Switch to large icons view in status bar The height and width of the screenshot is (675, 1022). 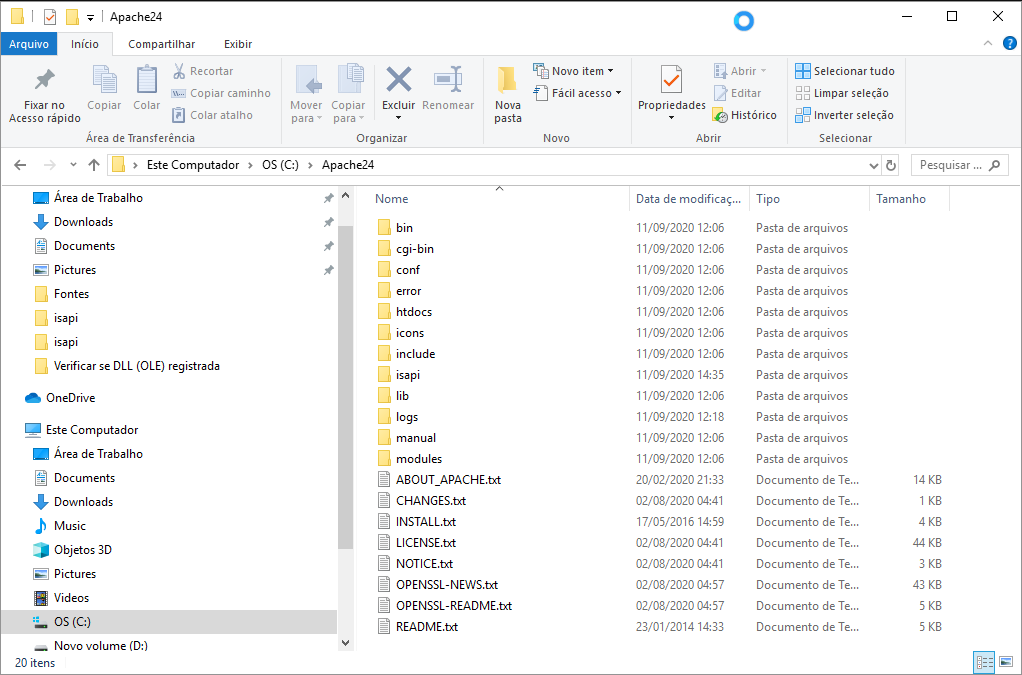1005,663
